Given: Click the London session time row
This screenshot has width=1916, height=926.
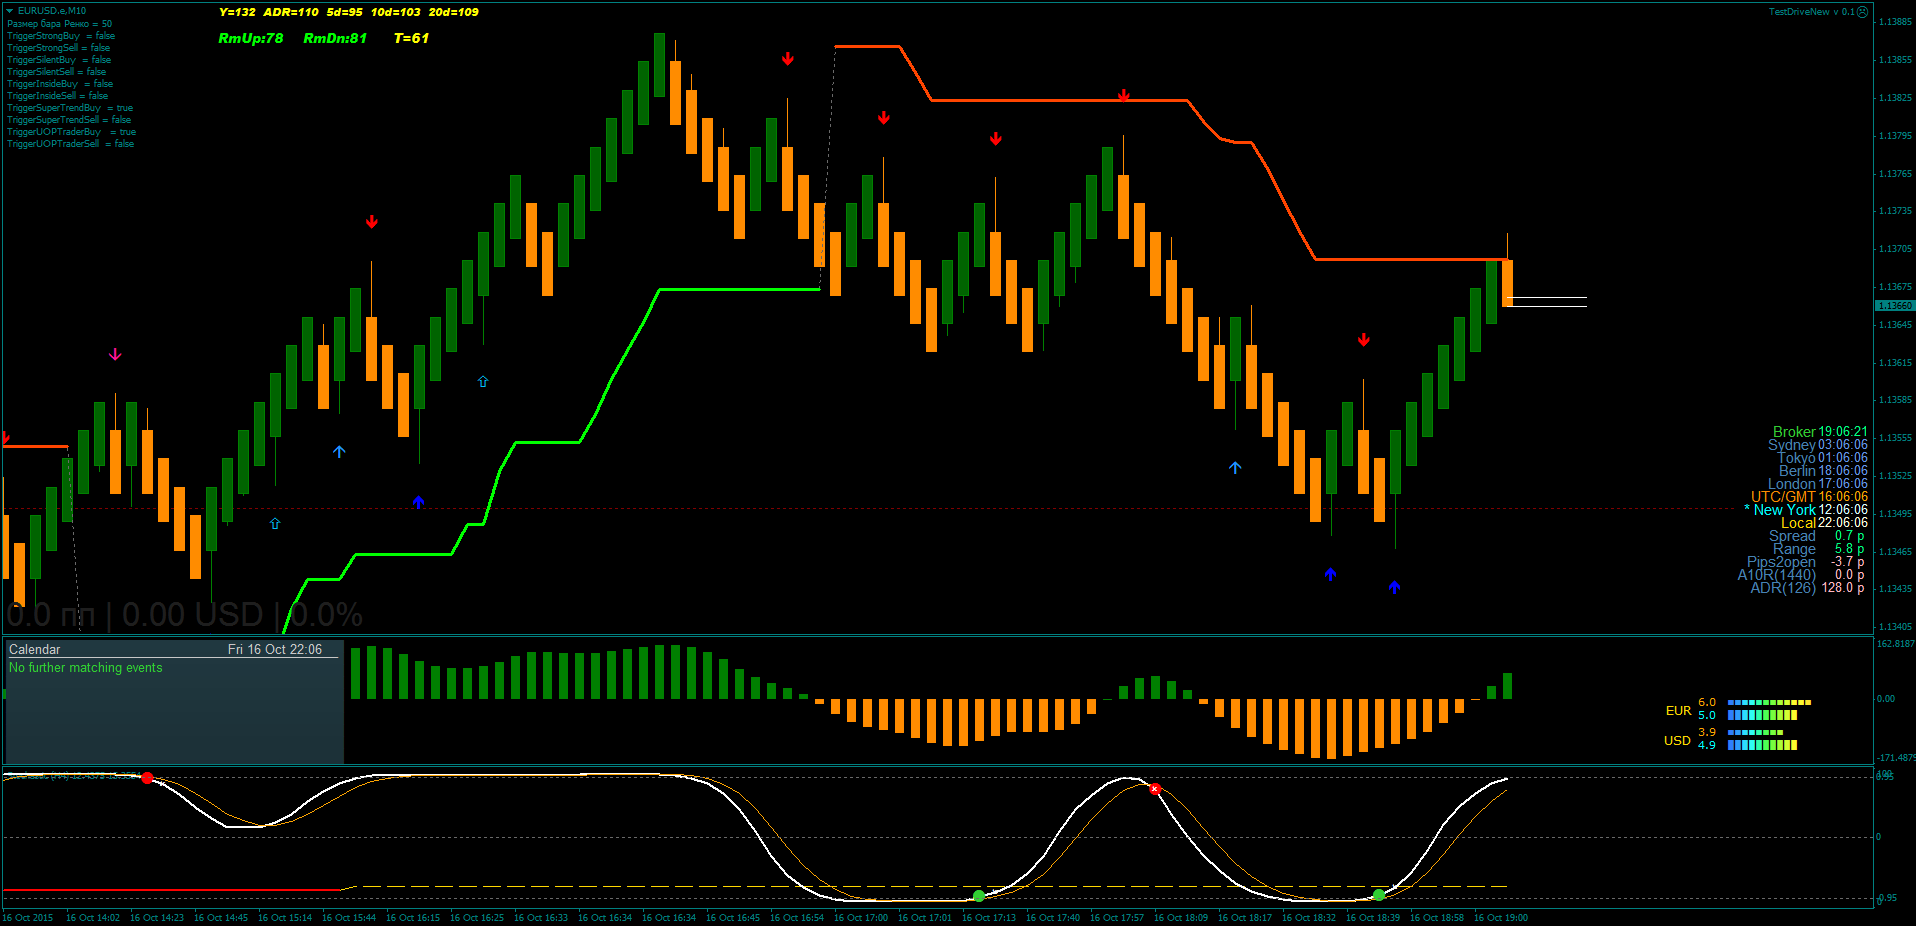Looking at the screenshot, I should pyautogui.click(x=1818, y=484).
